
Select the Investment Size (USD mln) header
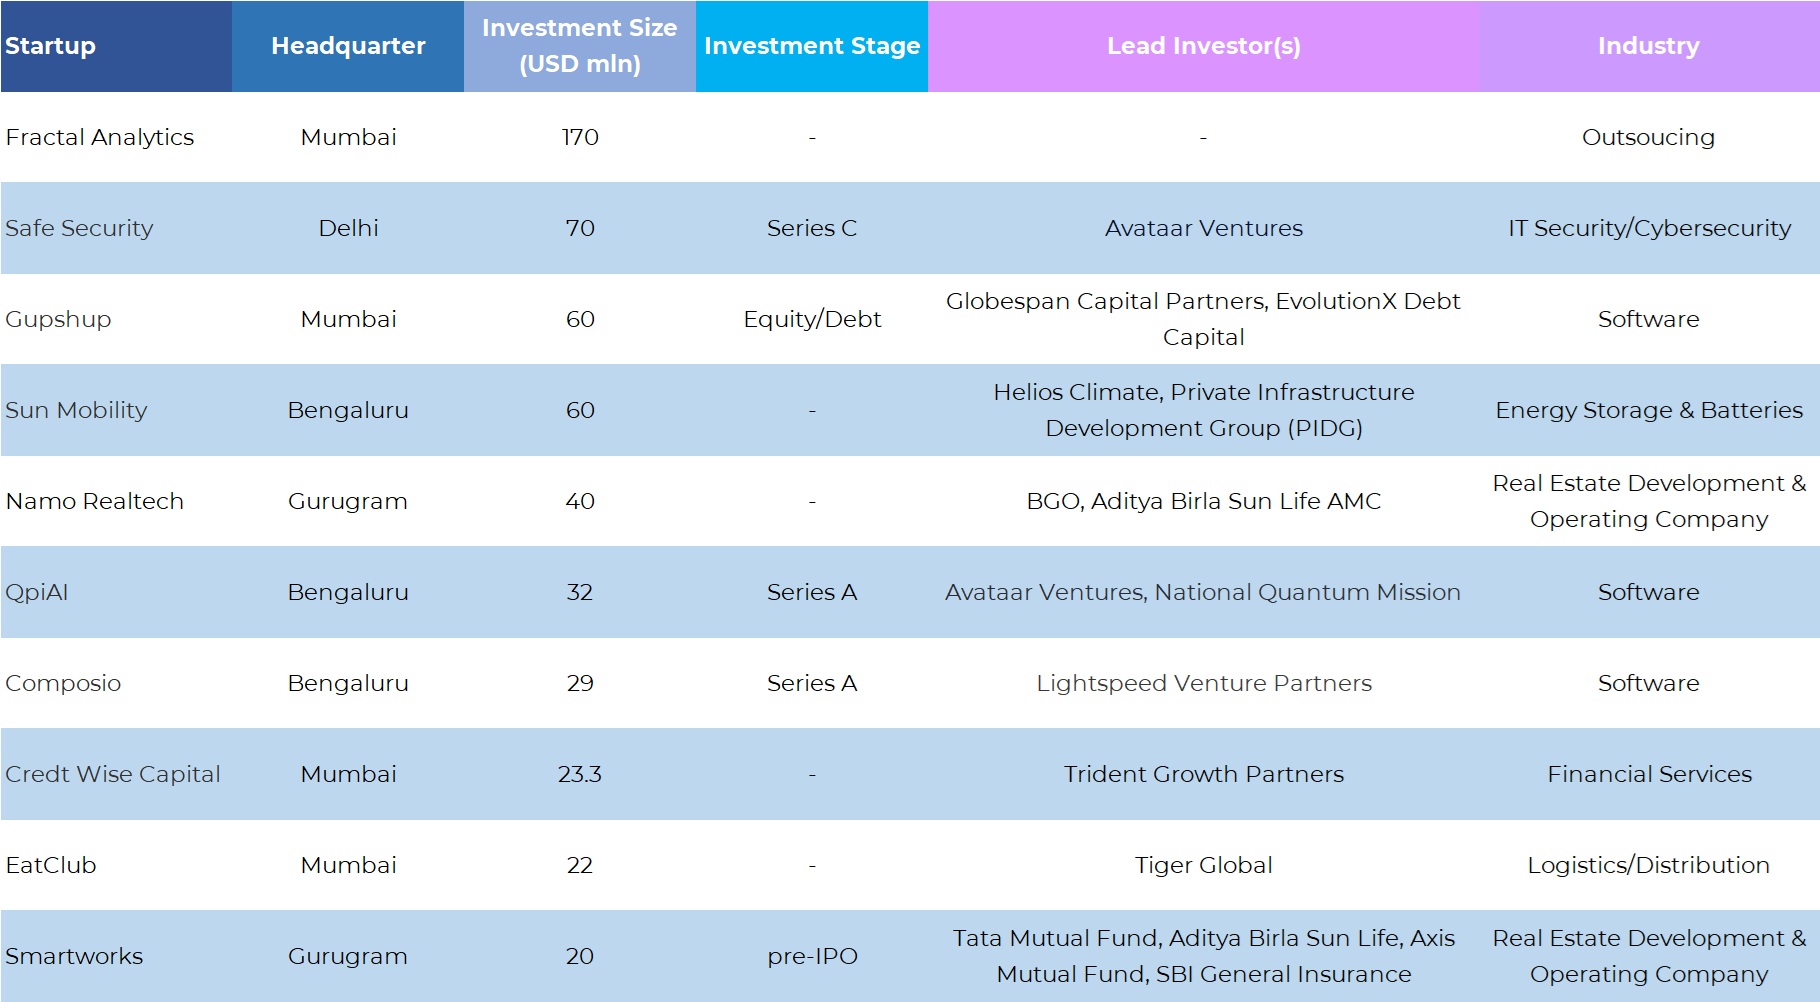pos(580,46)
